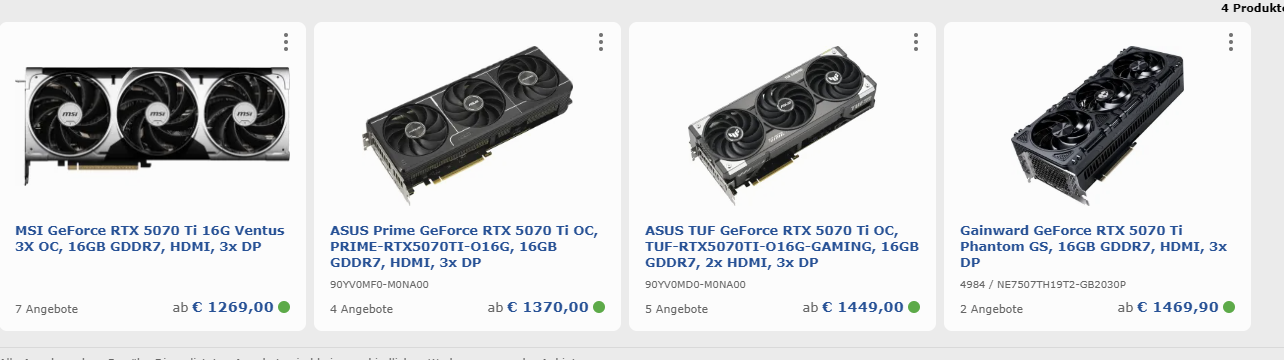Screen dimensions: 1284x360
Task: Open options menu for MSI Ventus card
Action: point(286,42)
